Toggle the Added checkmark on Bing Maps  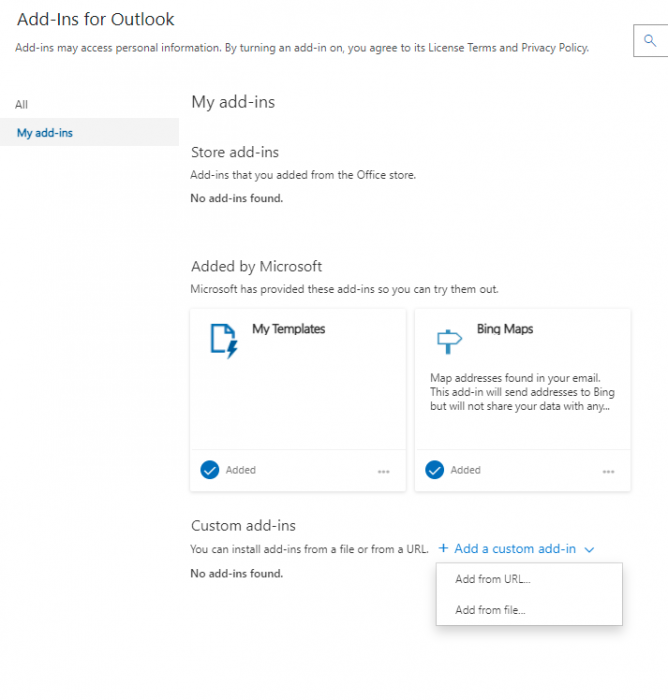point(434,470)
